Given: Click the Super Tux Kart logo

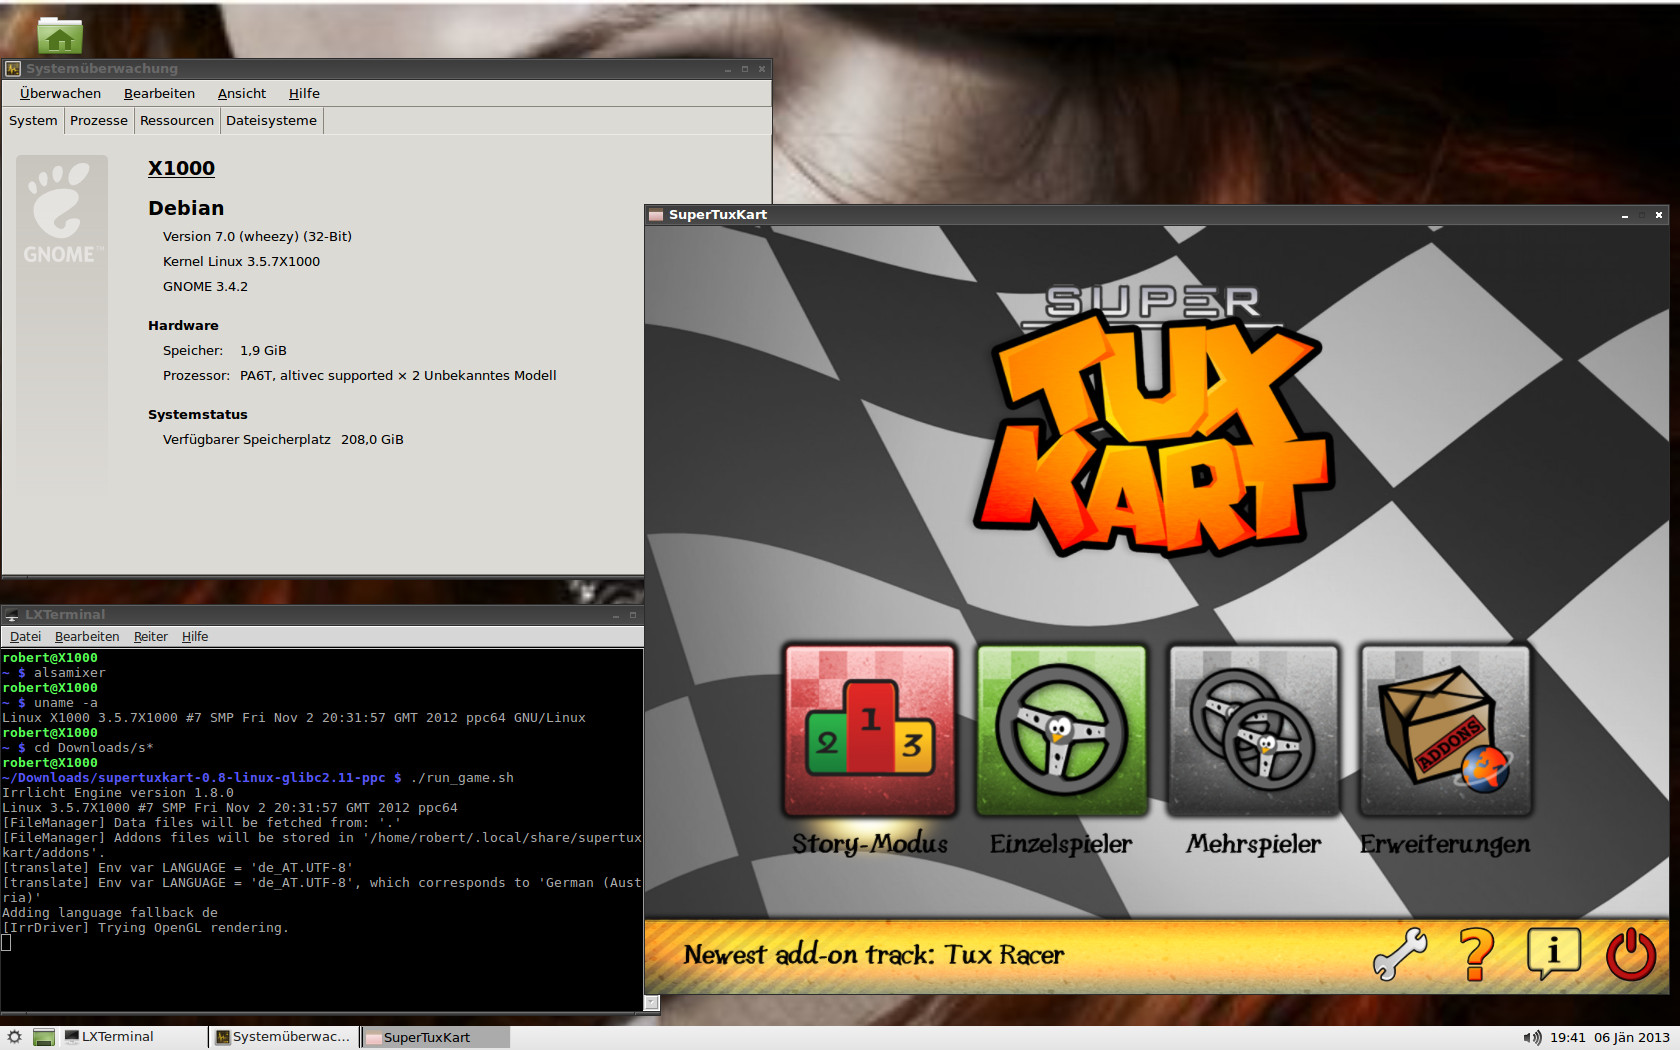Looking at the screenshot, I should [1154, 420].
